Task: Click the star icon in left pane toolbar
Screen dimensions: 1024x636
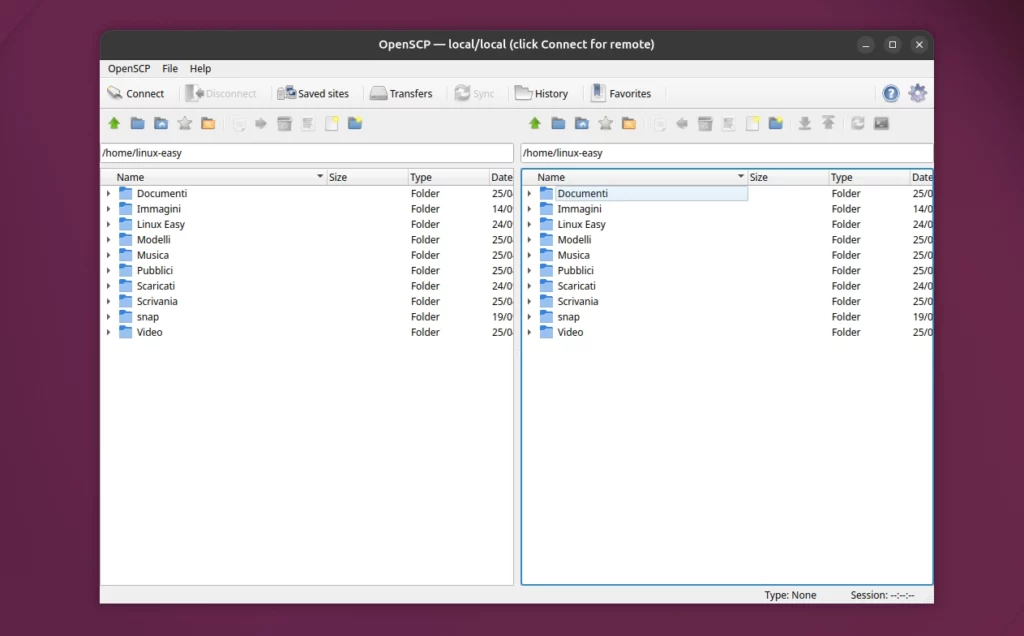Action: (185, 123)
